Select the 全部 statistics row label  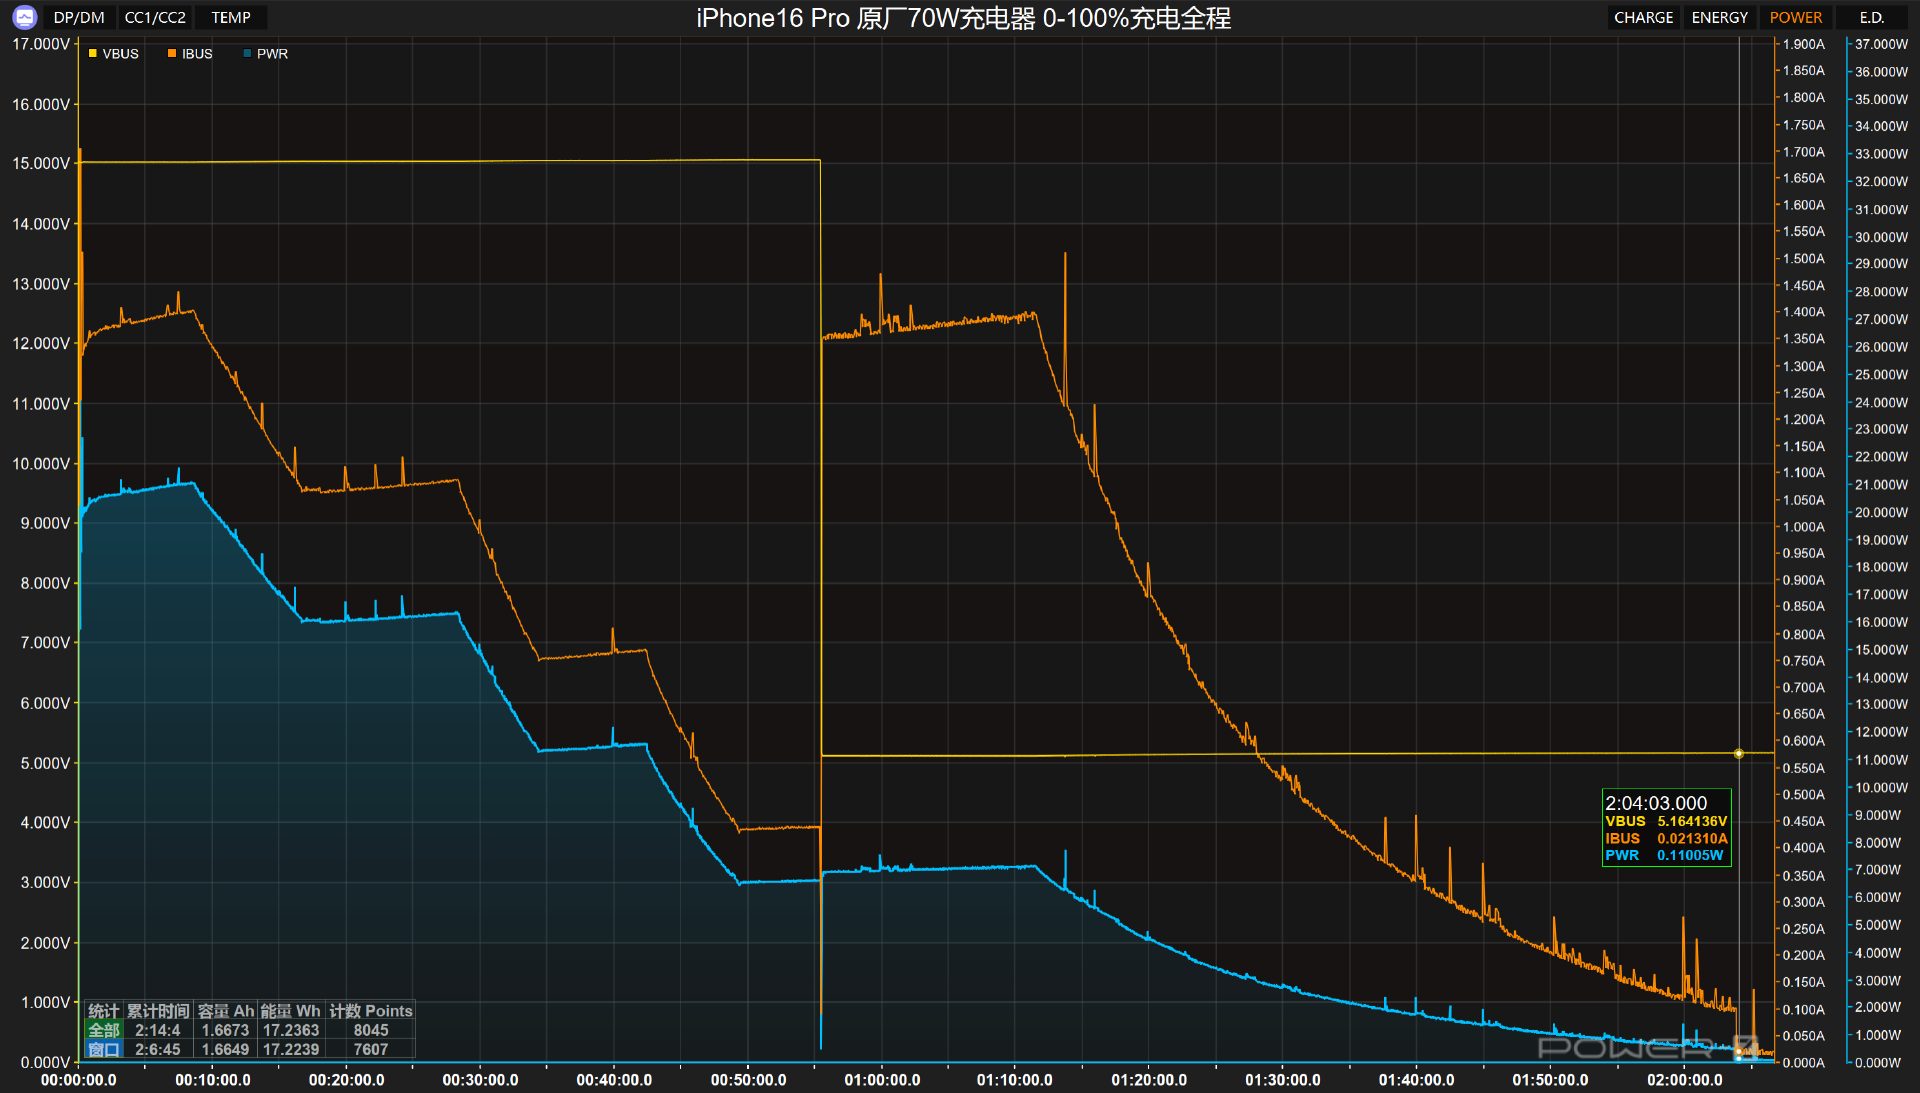[104, 1030]
